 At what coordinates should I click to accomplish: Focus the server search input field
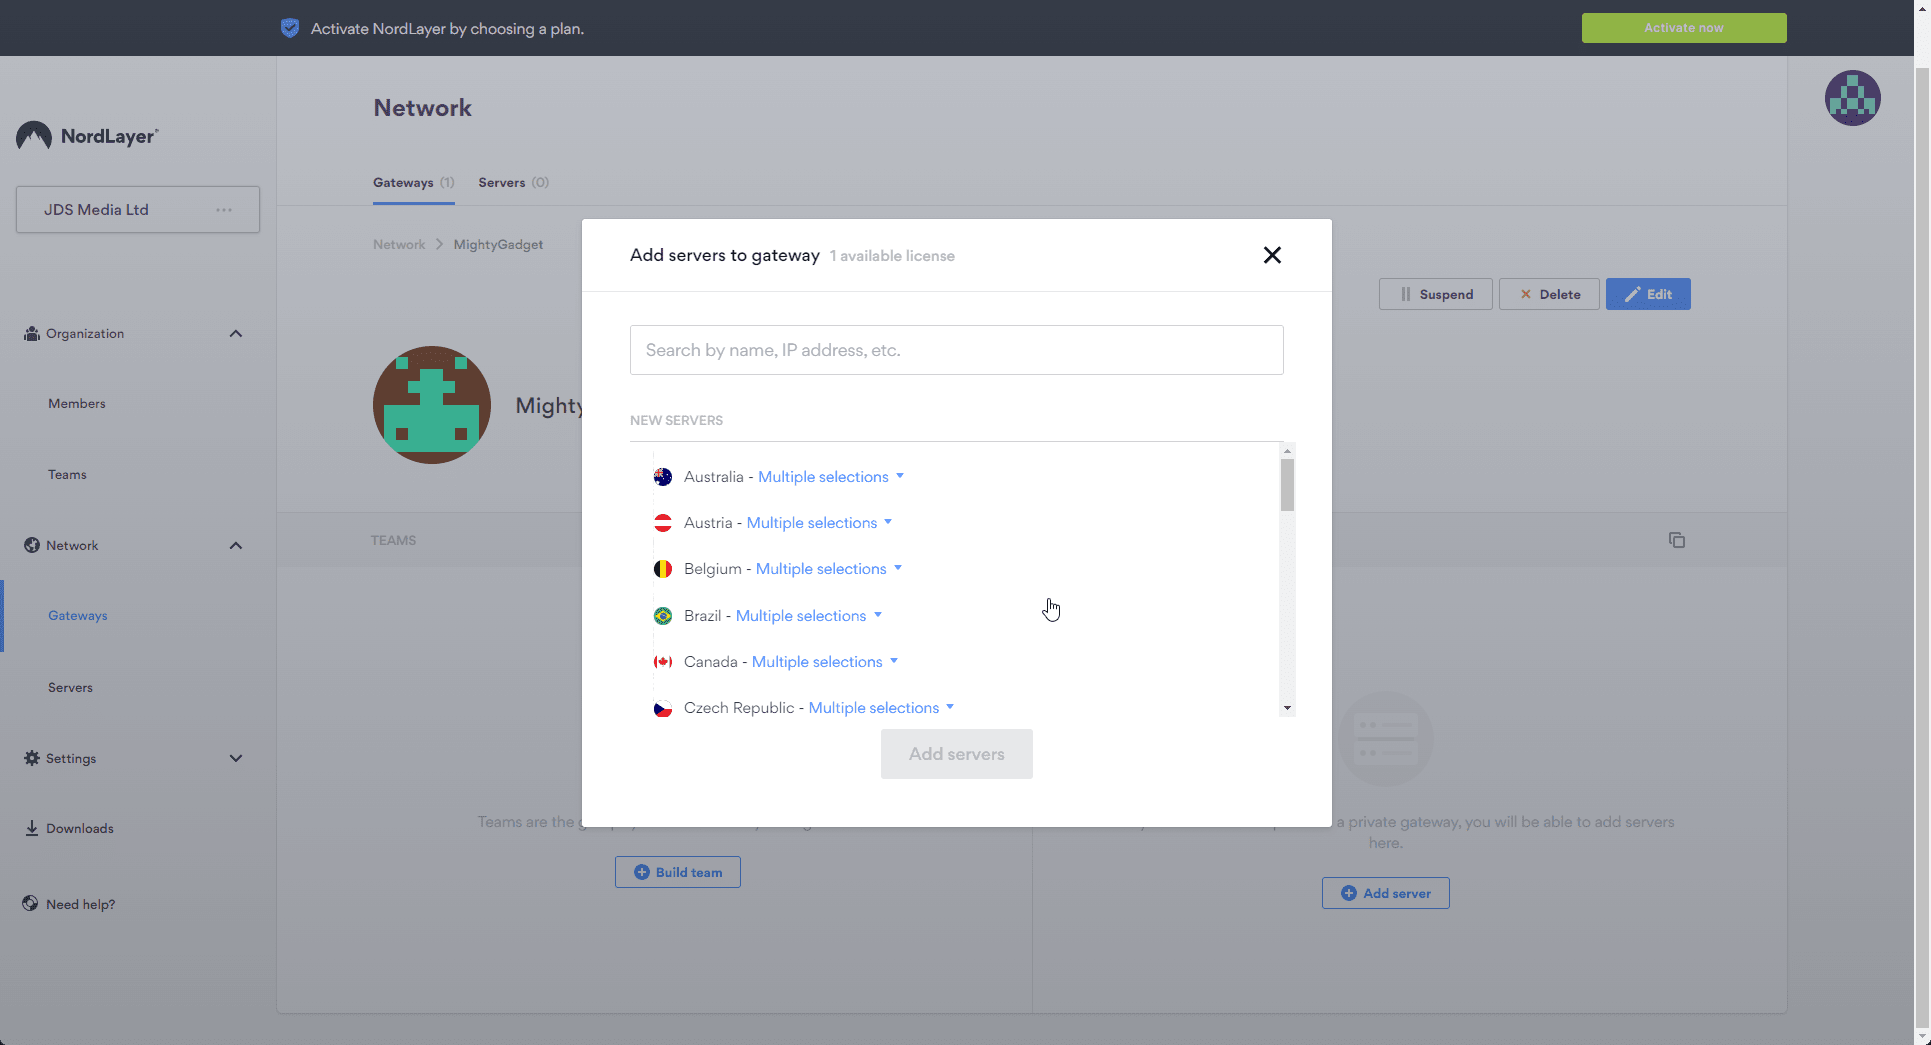pos(956,350)
